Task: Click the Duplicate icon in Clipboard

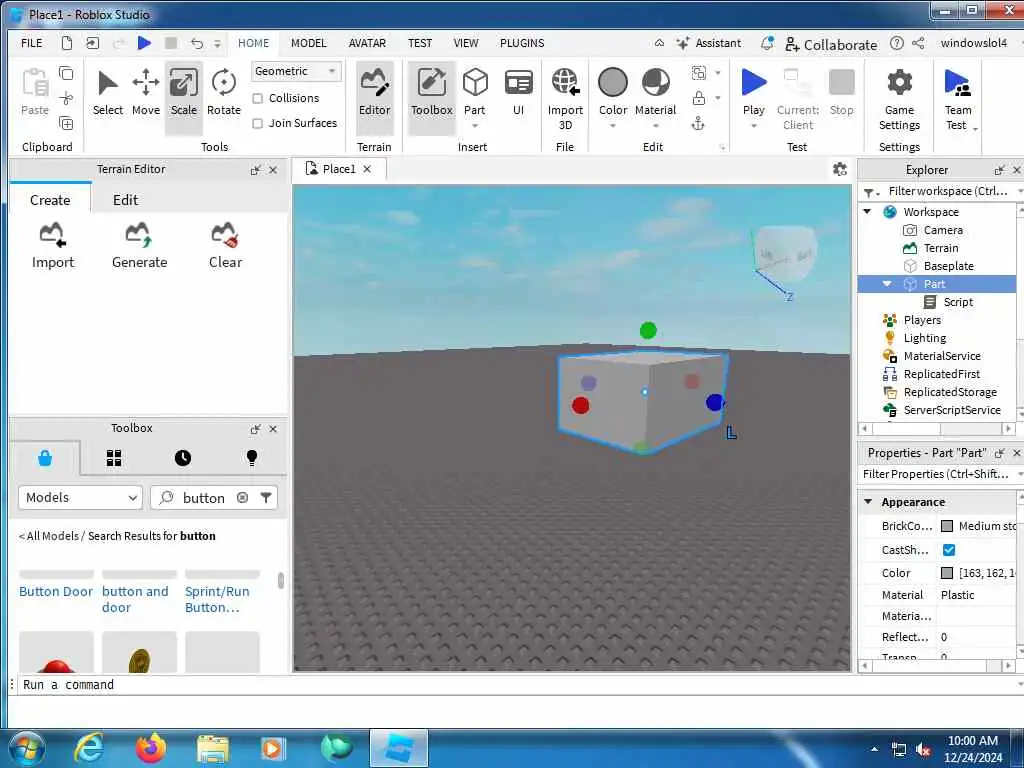Action: (66, 123)
